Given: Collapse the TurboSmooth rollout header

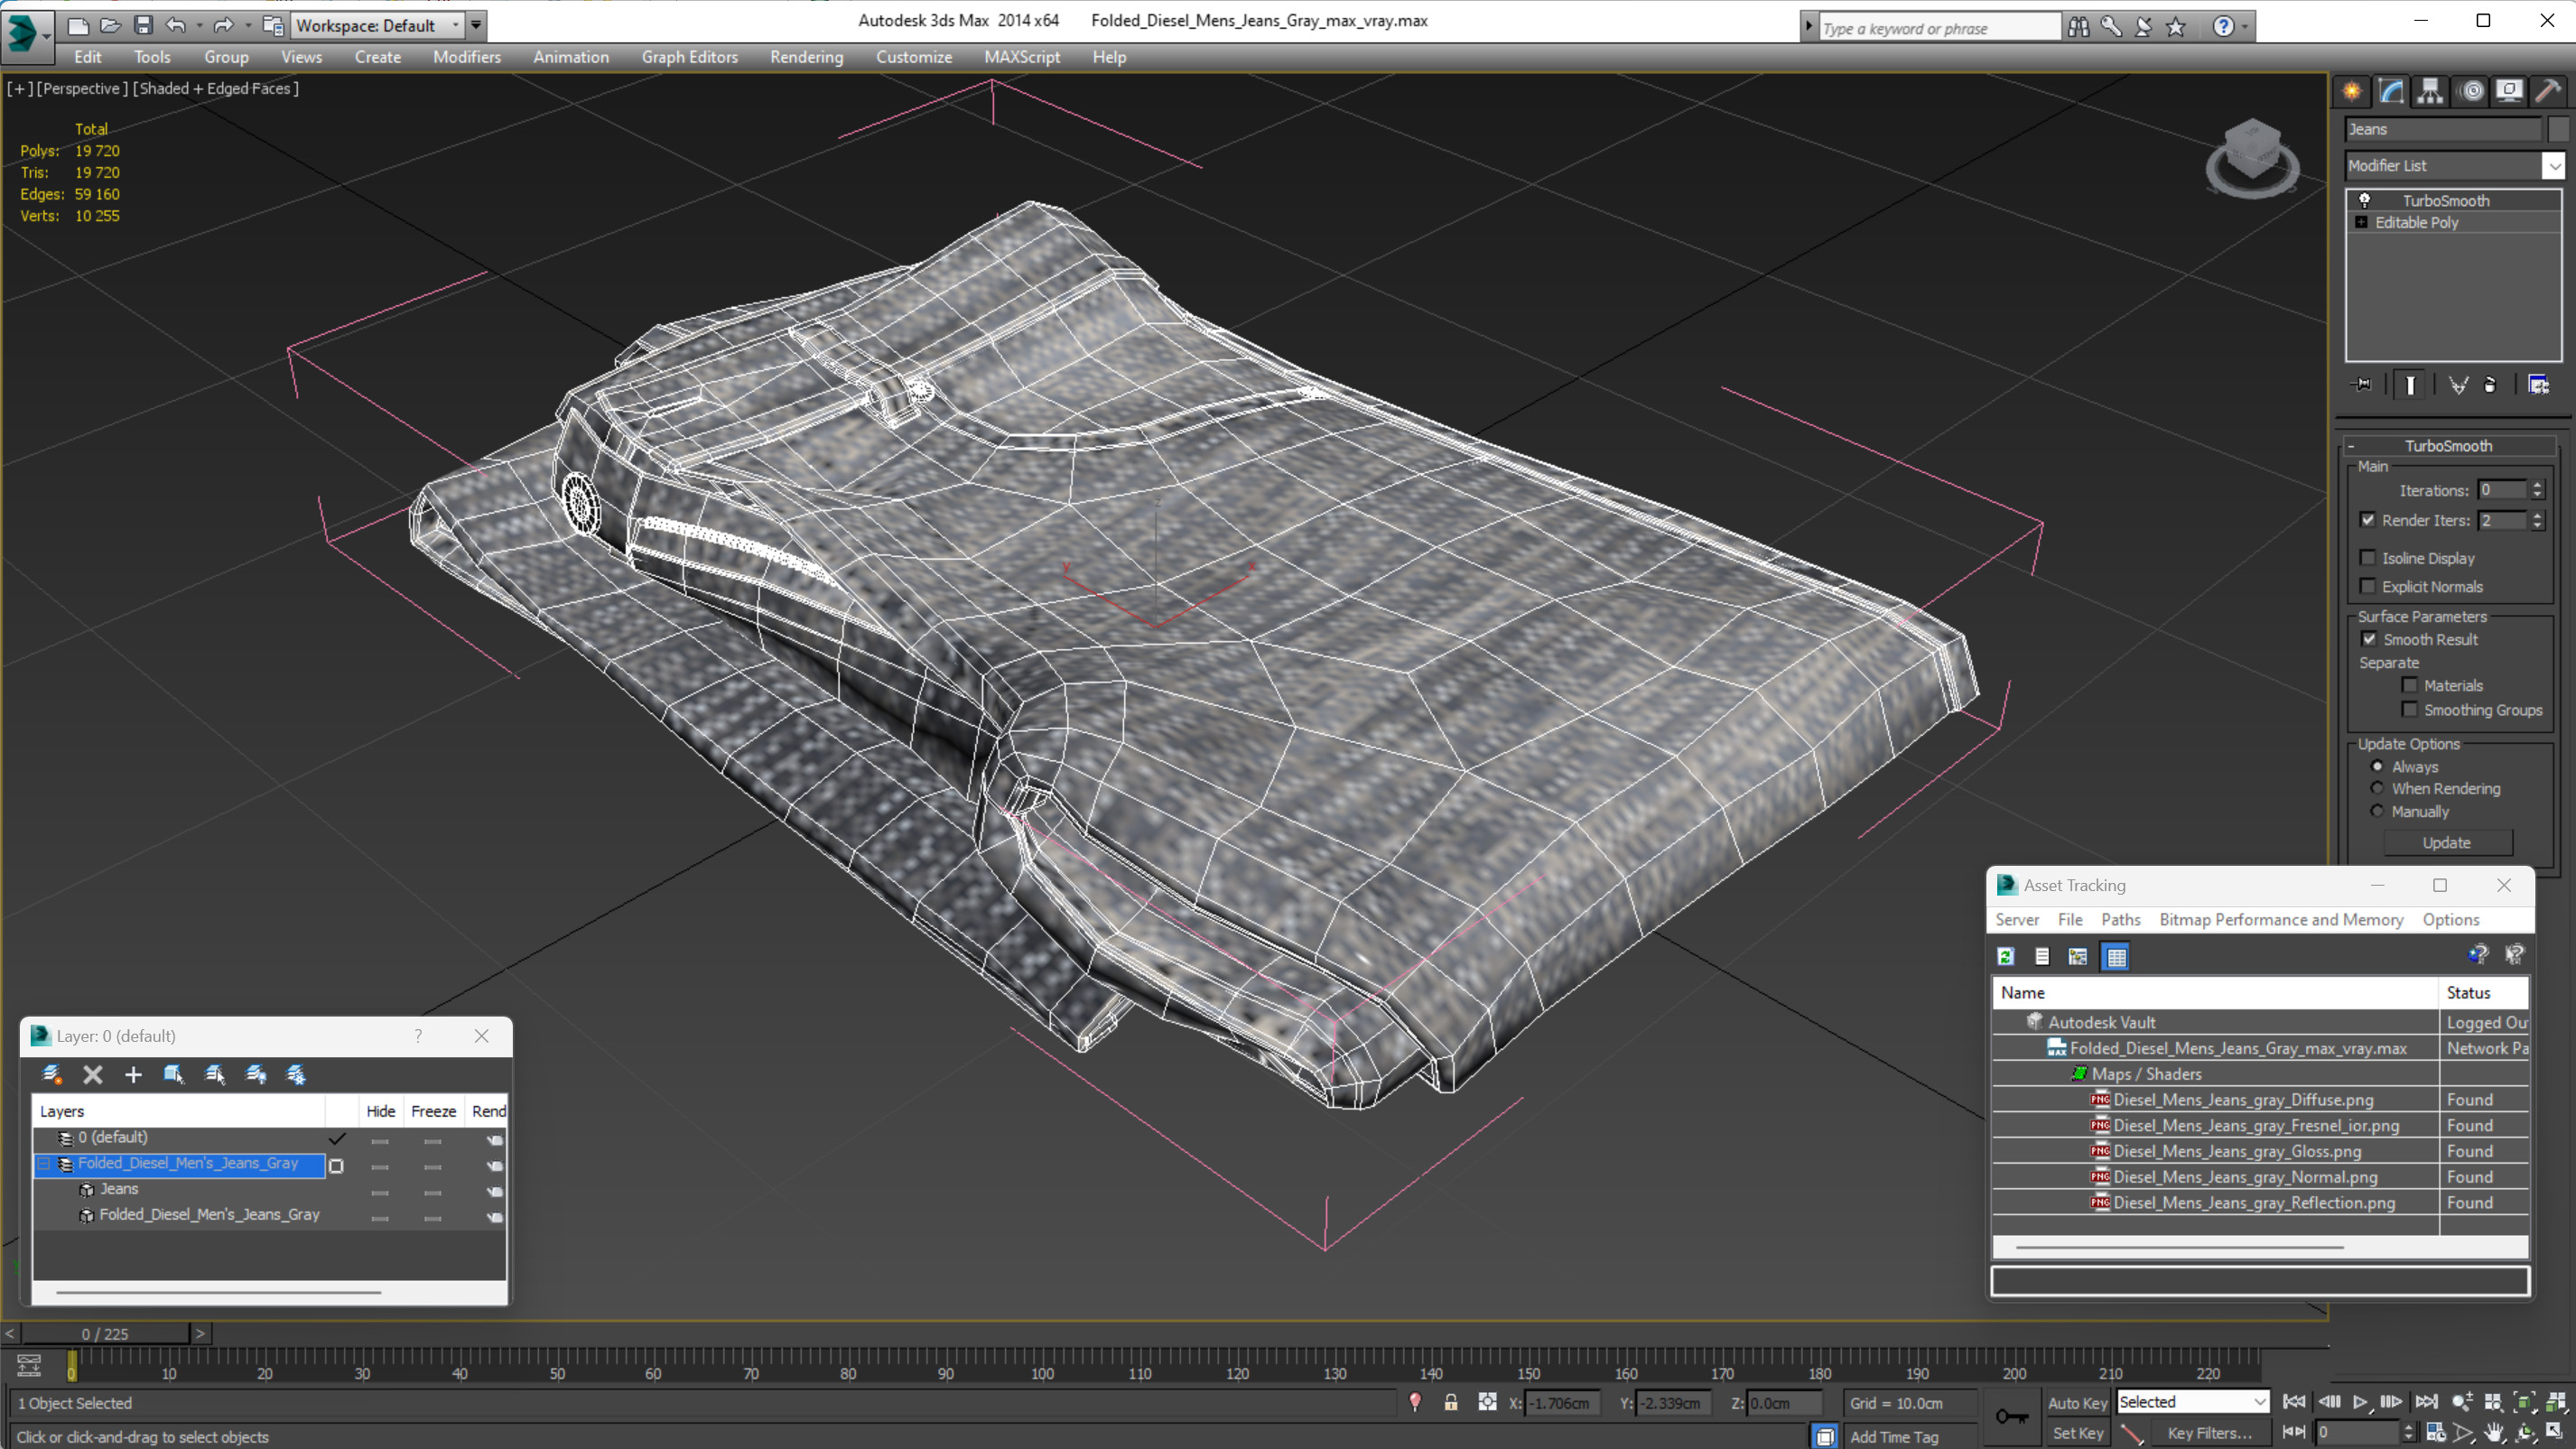Looking at the screenshot, I should click(2447, 446).
